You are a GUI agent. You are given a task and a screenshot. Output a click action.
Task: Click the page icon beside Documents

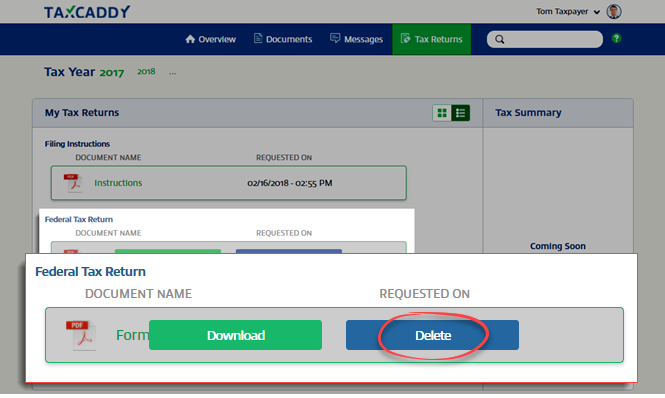point(258,38)
